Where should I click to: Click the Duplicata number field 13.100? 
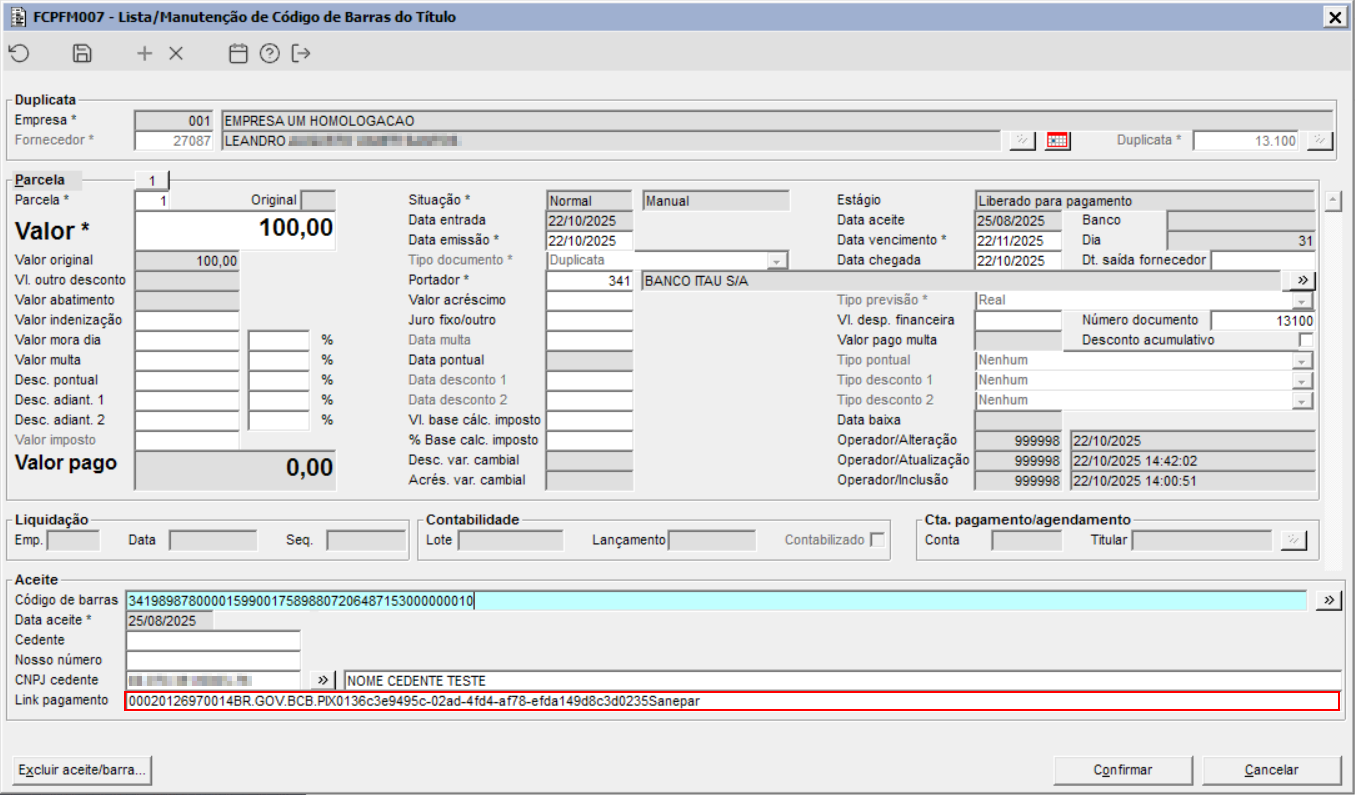1246,141
